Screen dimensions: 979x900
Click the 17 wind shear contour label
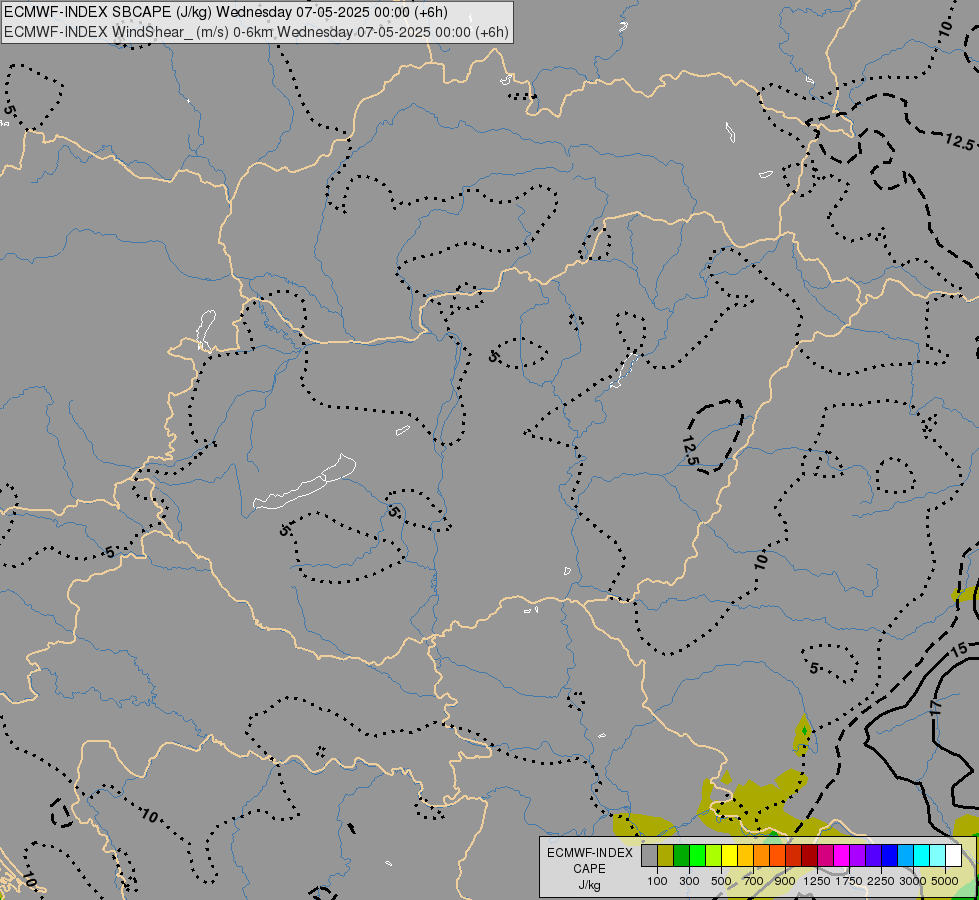935,707
